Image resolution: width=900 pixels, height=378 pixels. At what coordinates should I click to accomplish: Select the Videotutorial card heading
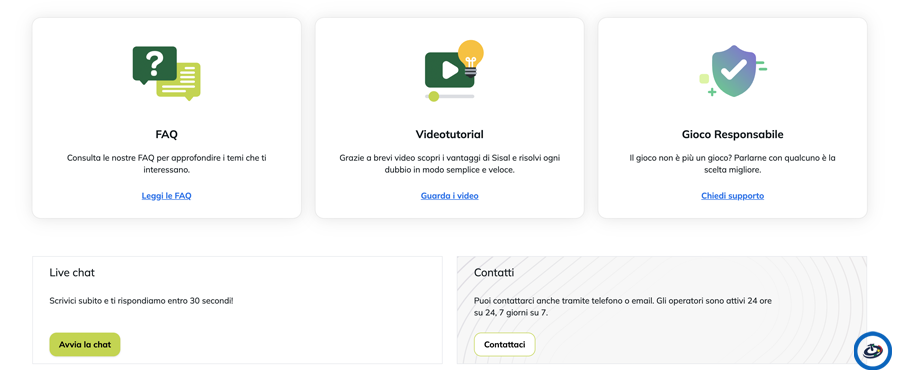click(449, 135)
